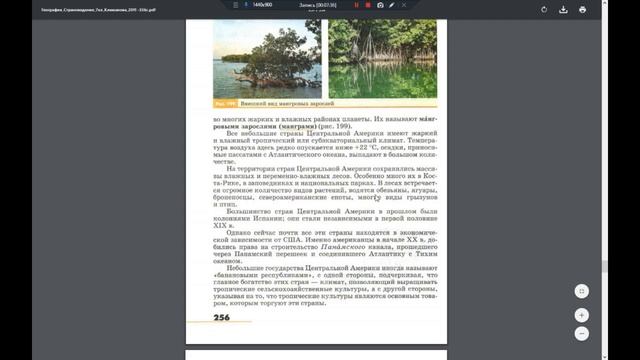Click the italic word 'Панамского' in text
Image resolution: width=640 pixels, height=360 pixels.
343,247
